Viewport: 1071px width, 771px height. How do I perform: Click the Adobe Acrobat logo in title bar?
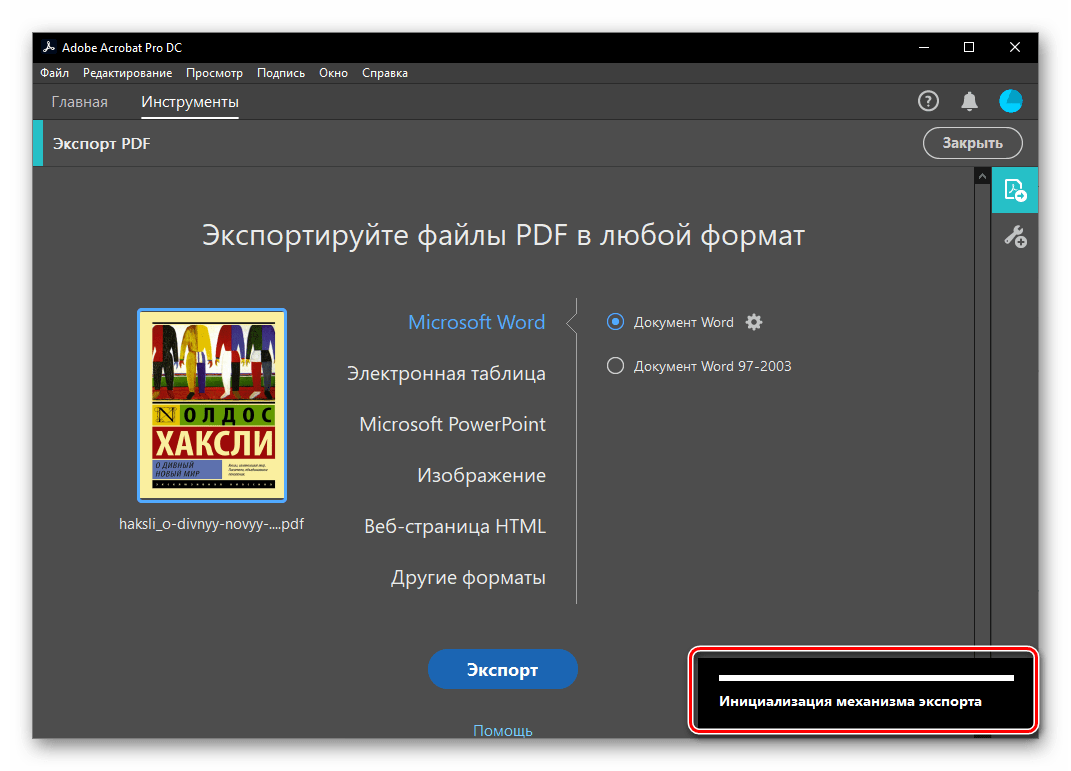click(x=48, y=47)
